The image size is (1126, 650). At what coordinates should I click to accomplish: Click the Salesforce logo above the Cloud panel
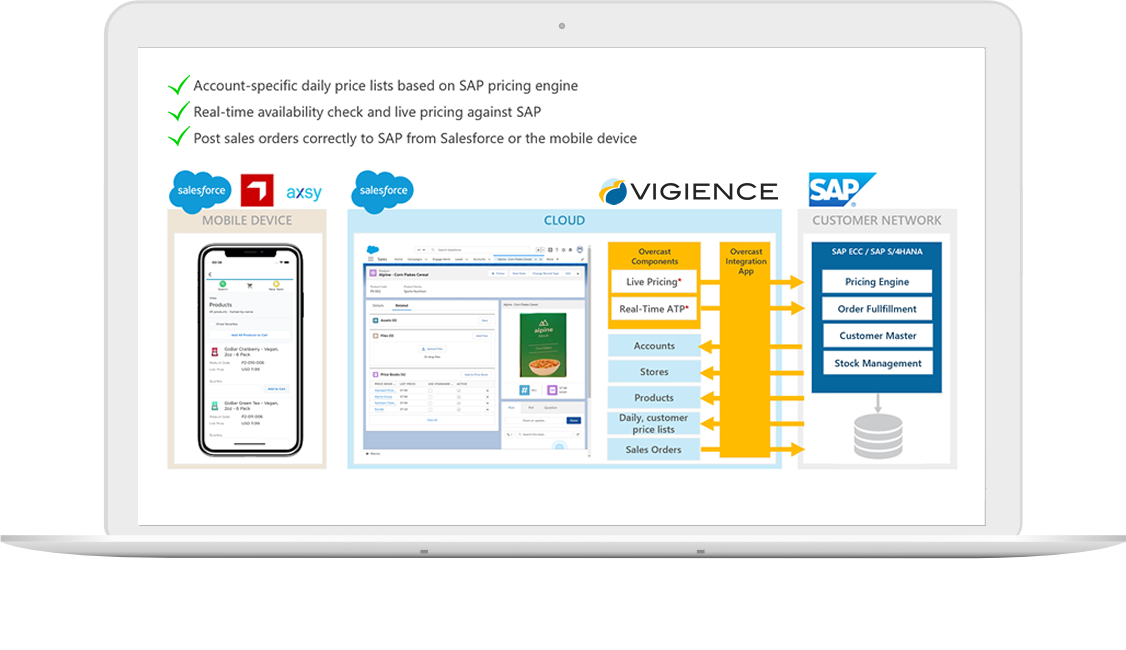[x=383, y=191]
